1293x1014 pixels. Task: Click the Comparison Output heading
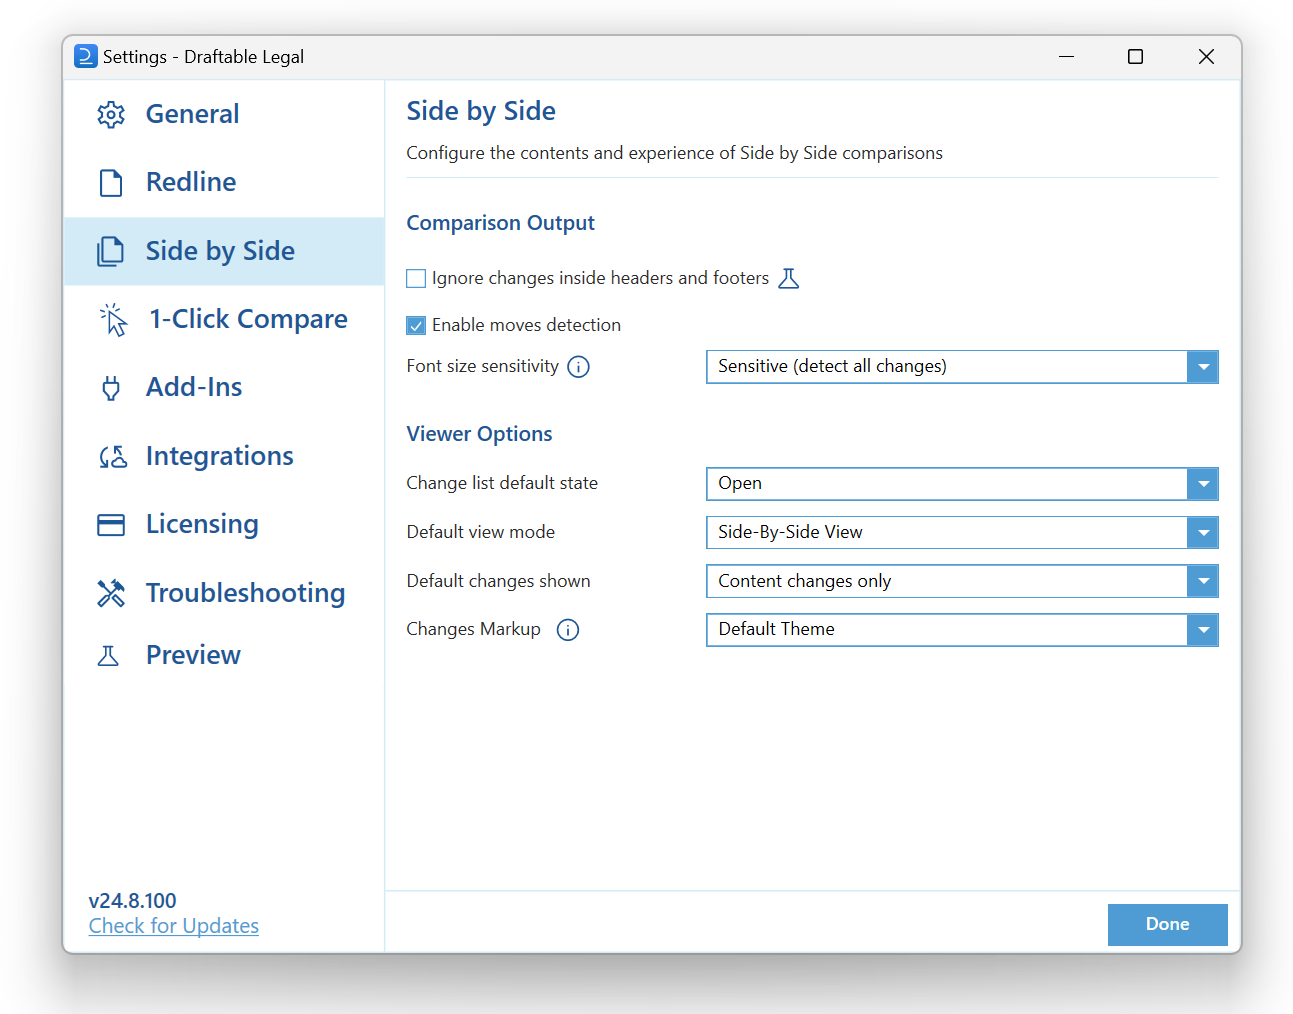500,223
